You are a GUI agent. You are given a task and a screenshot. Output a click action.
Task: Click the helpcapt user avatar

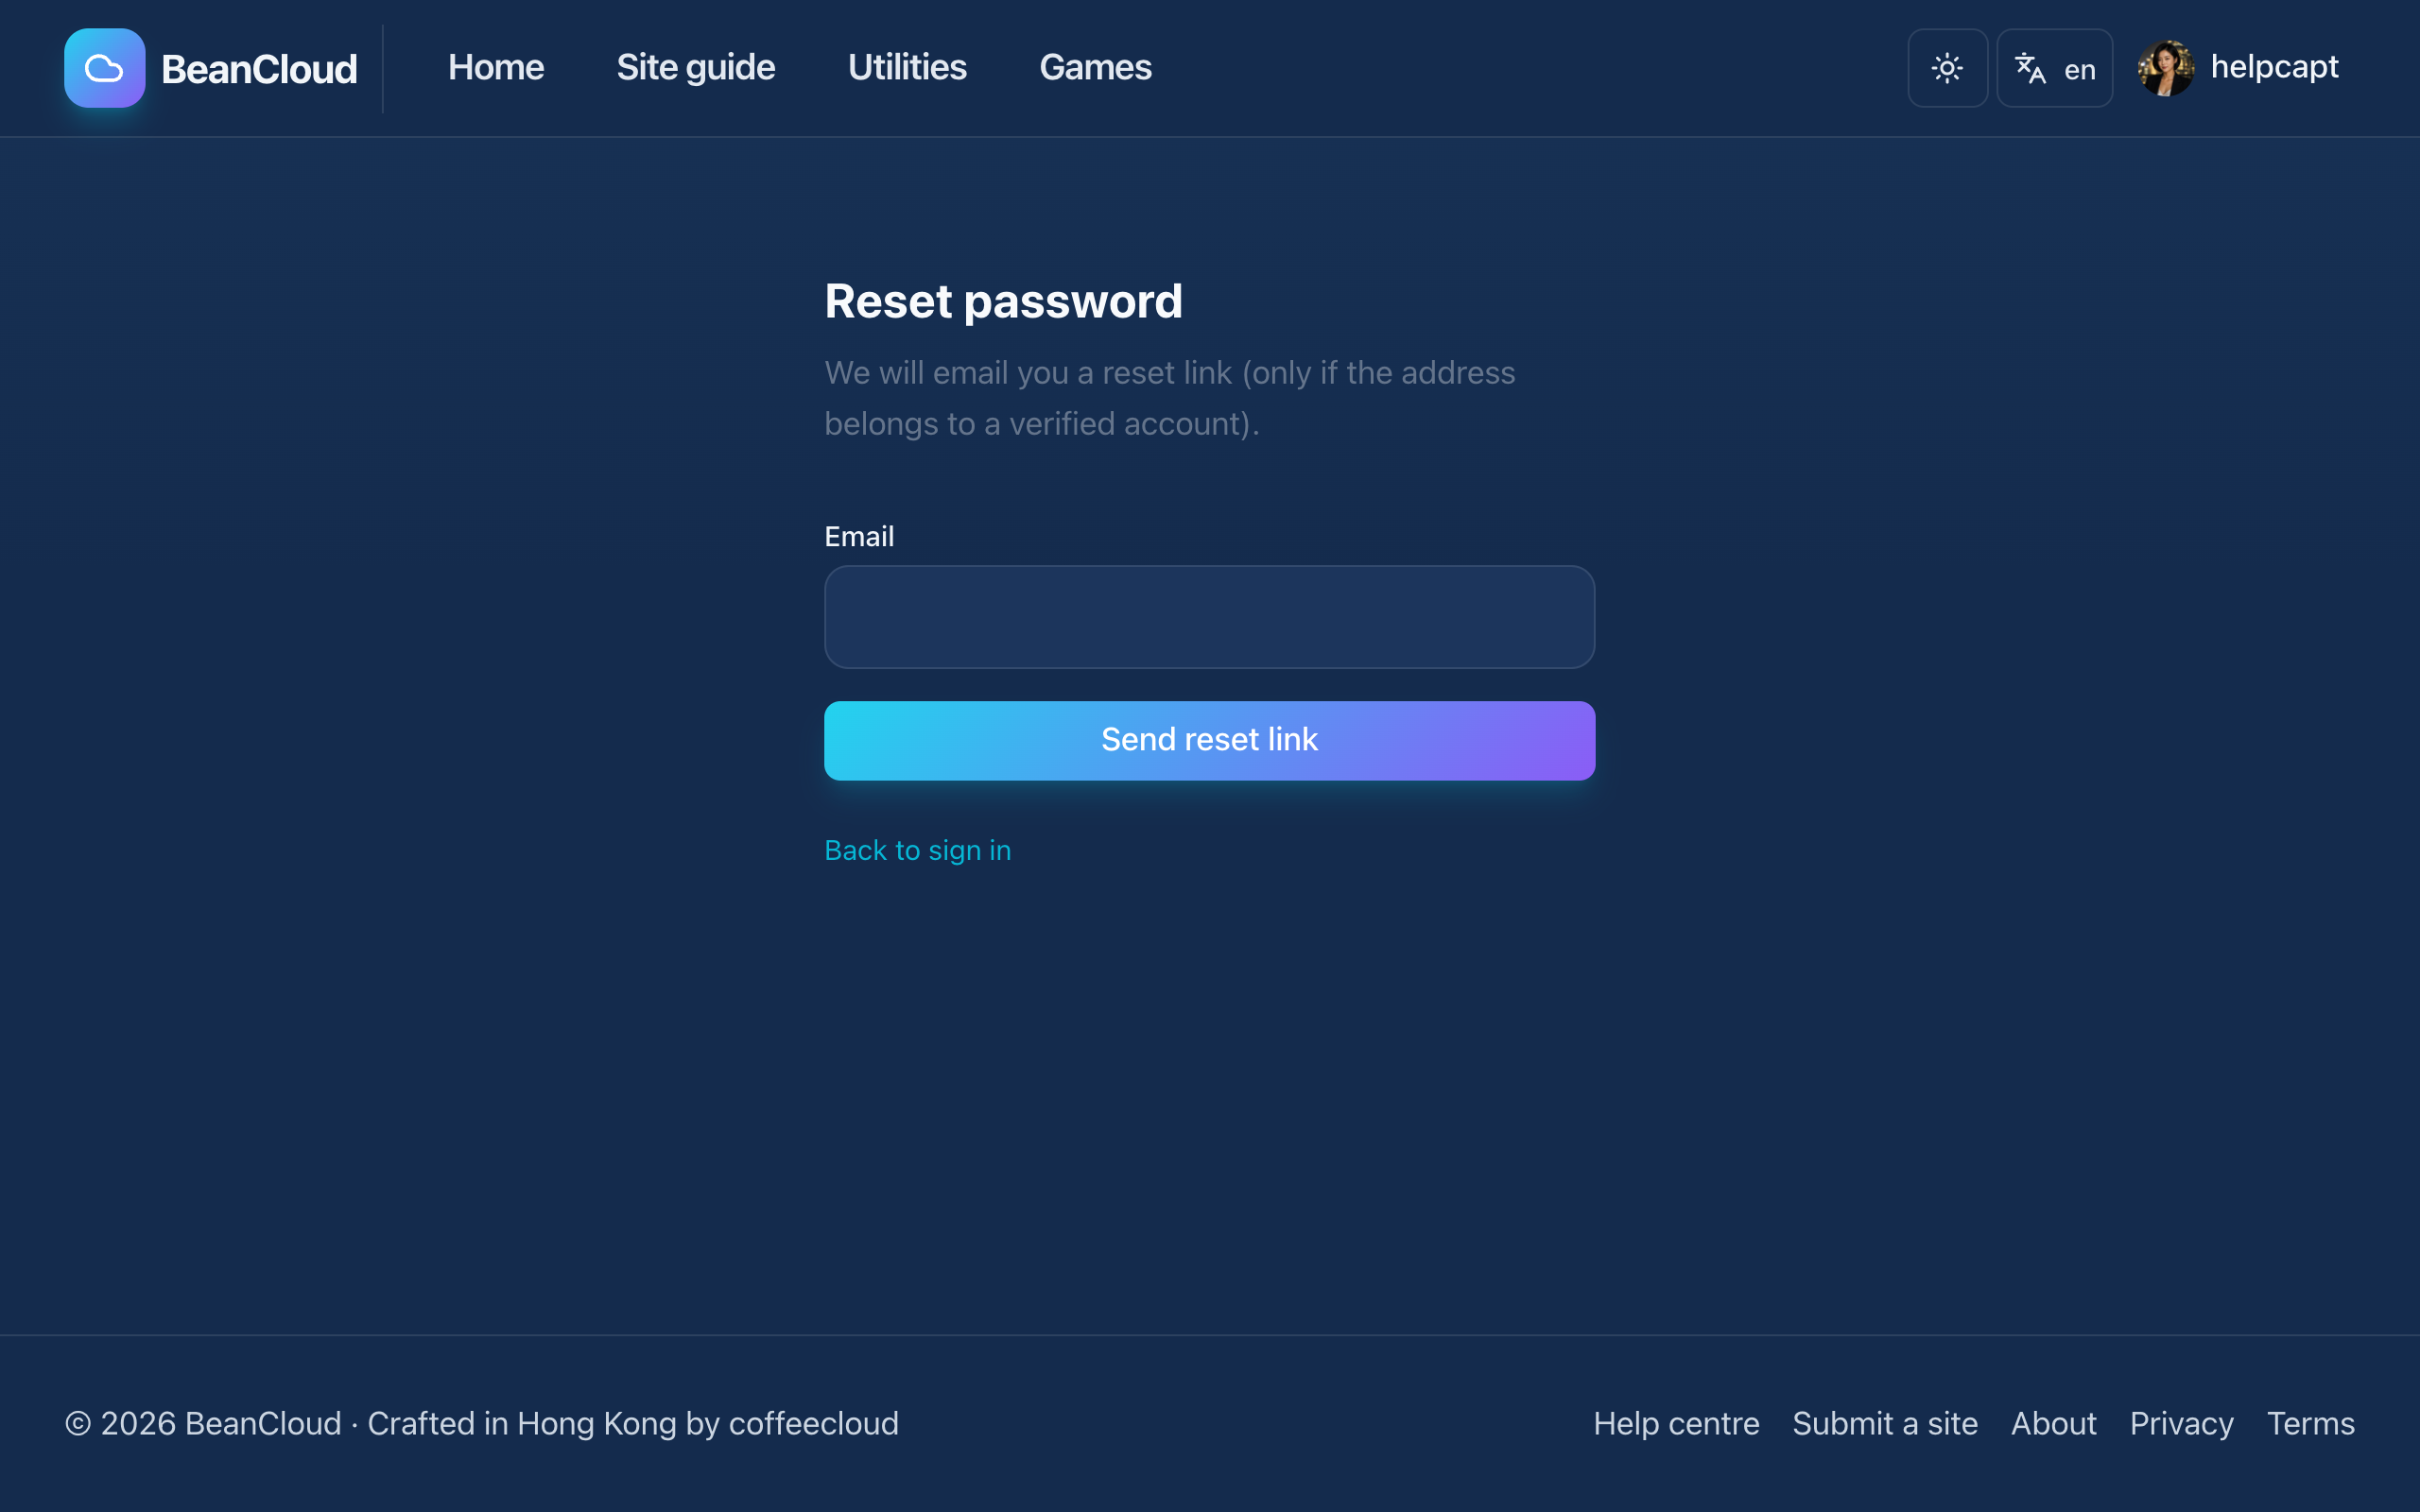pos(2166,68)
